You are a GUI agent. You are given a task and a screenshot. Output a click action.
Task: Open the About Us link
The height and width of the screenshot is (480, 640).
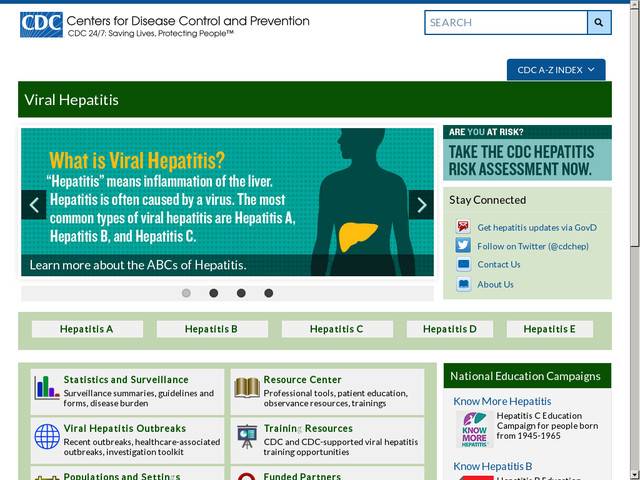click(x=496, y=284)
